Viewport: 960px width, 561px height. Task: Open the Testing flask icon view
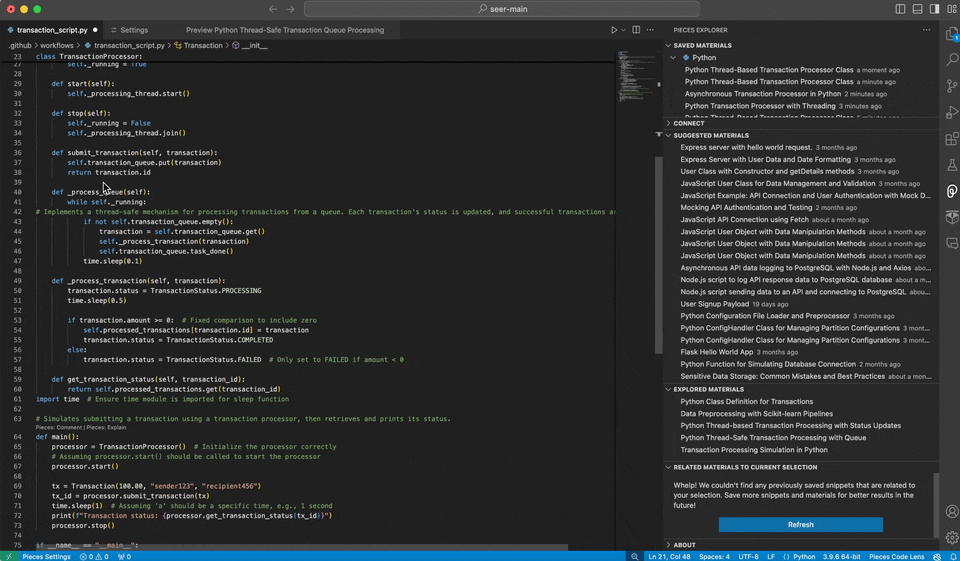click(951, 164)
